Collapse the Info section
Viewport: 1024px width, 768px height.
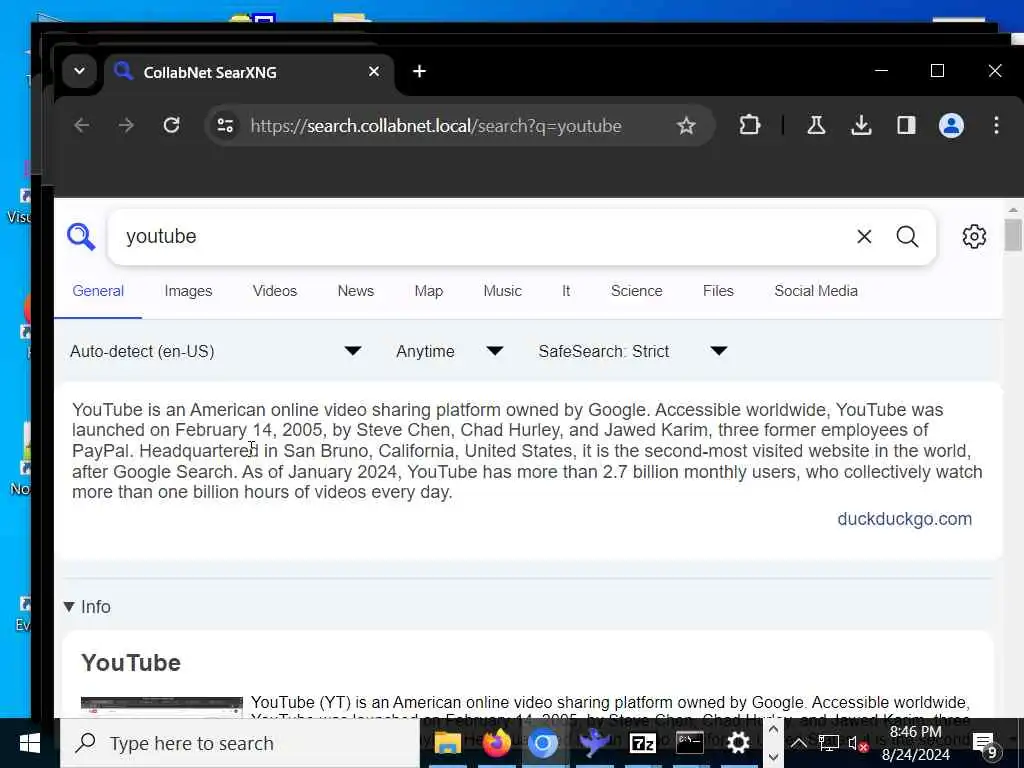click(x=88, y=607)
